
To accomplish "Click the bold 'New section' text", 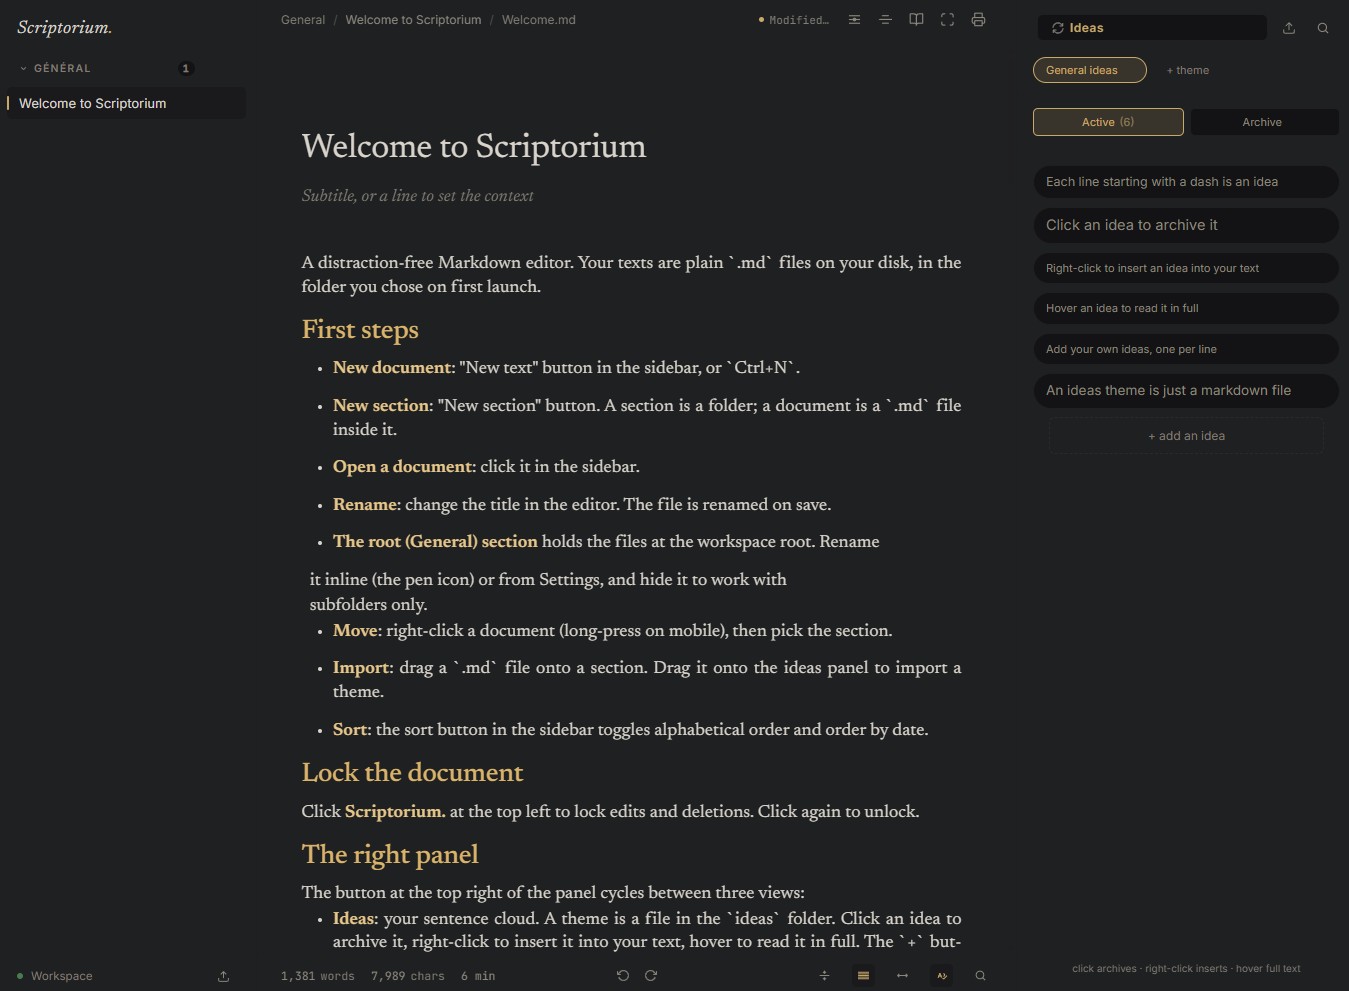I will tap(381, 406).
